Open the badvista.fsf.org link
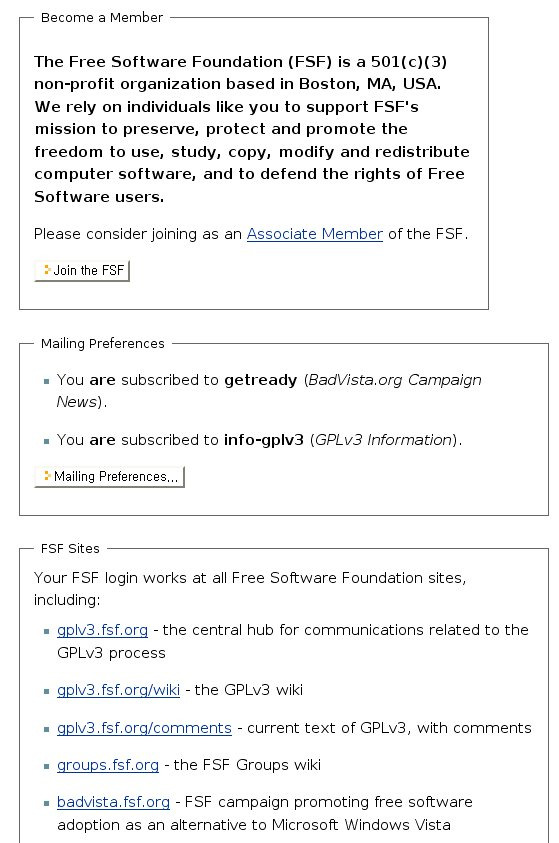This screenshot has width=559, height=843. [113, 802]
